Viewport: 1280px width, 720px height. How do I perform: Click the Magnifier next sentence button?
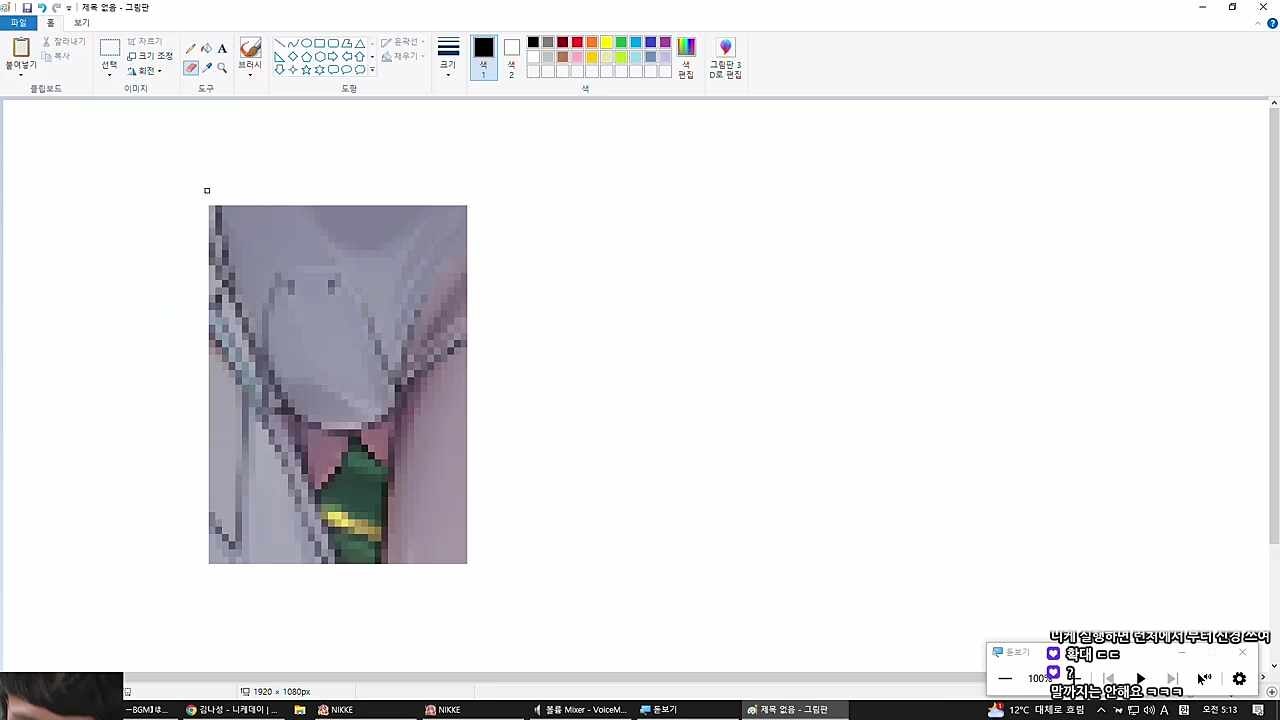pos(1172,678)
